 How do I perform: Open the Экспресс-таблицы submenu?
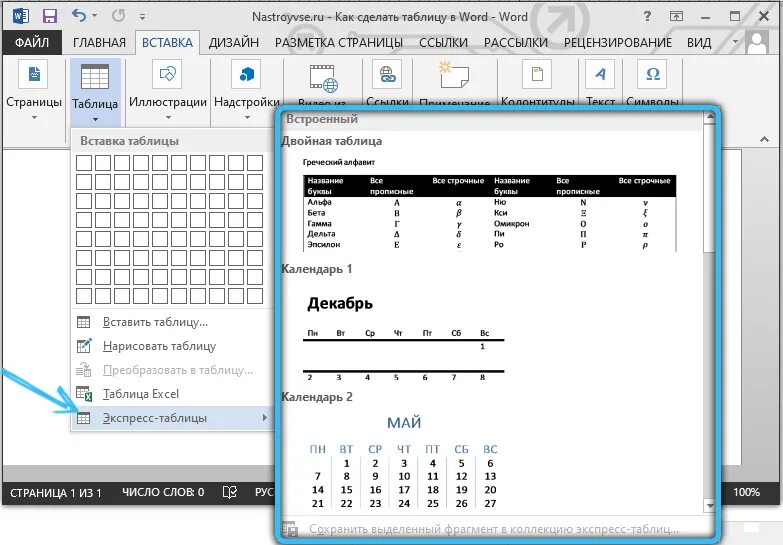point(170,418)
